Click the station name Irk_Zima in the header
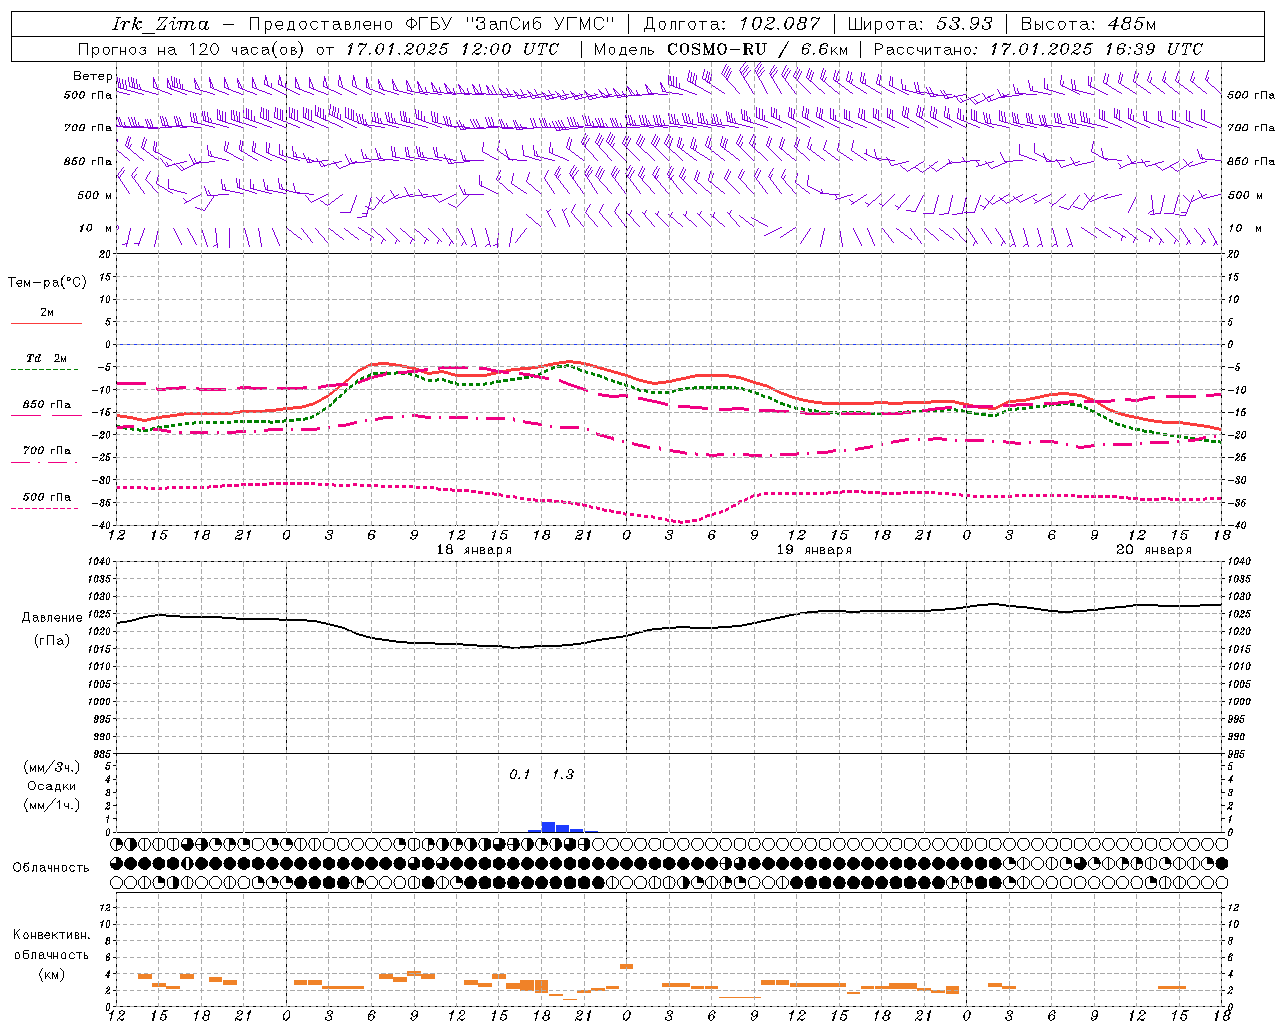This screenshot has height=1024, width=1280. tap(161, 24)
